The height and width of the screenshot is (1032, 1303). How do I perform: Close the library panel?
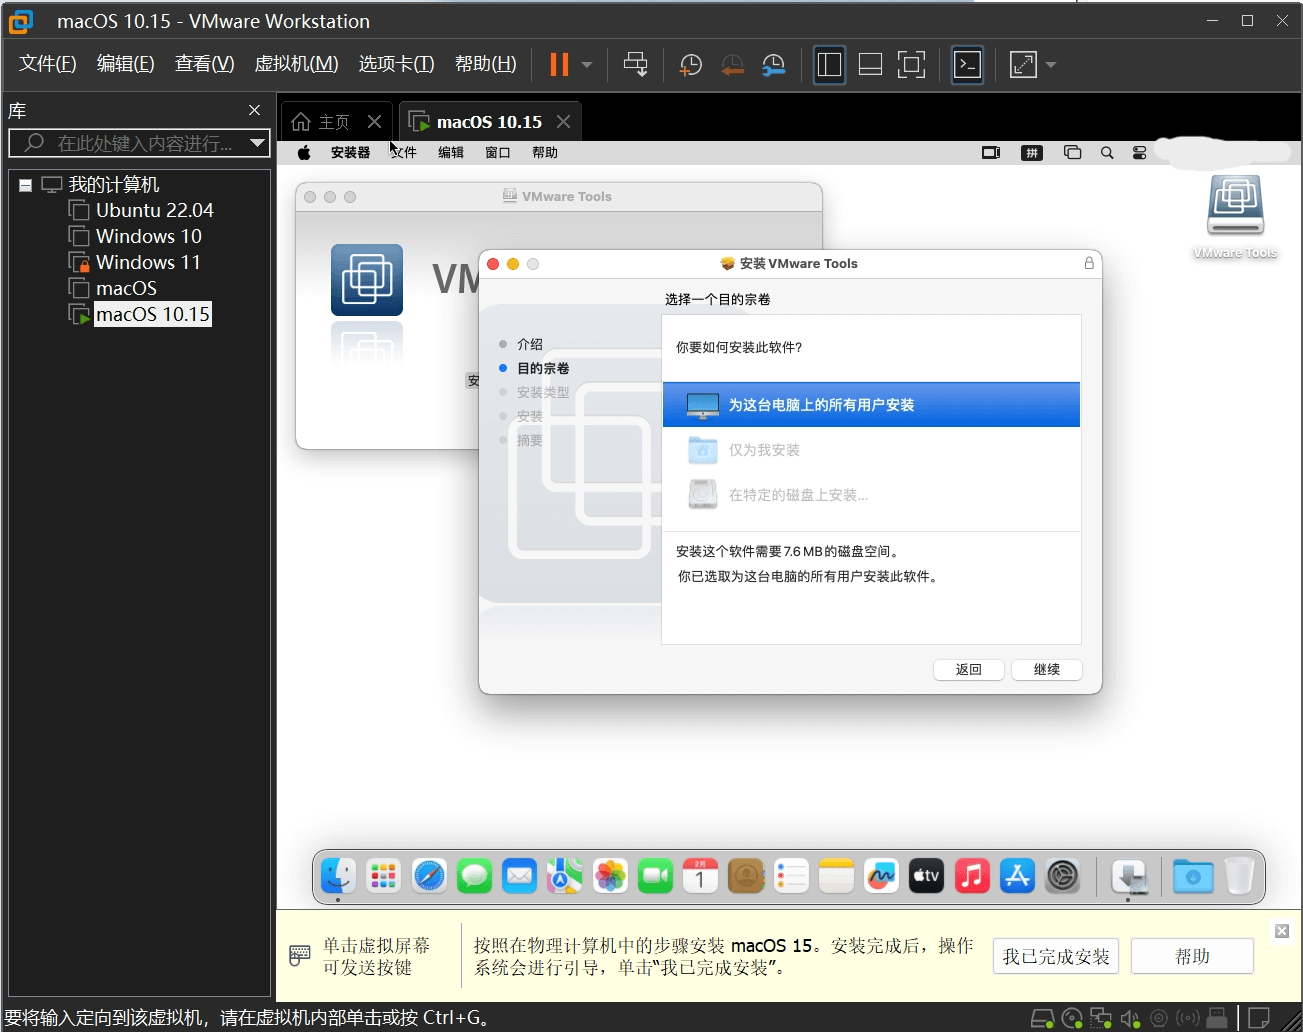(x=254, y=110)
